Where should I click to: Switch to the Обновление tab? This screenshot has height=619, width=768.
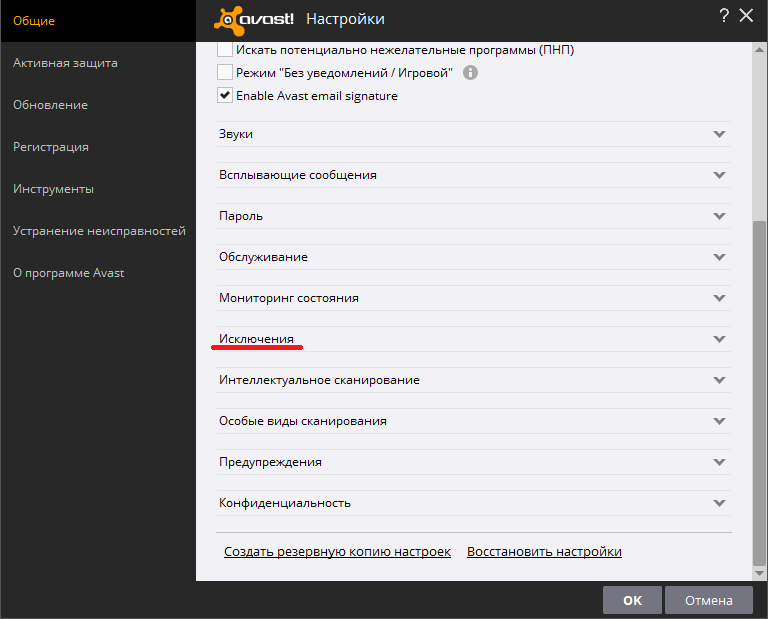click(x=50, y=105)
